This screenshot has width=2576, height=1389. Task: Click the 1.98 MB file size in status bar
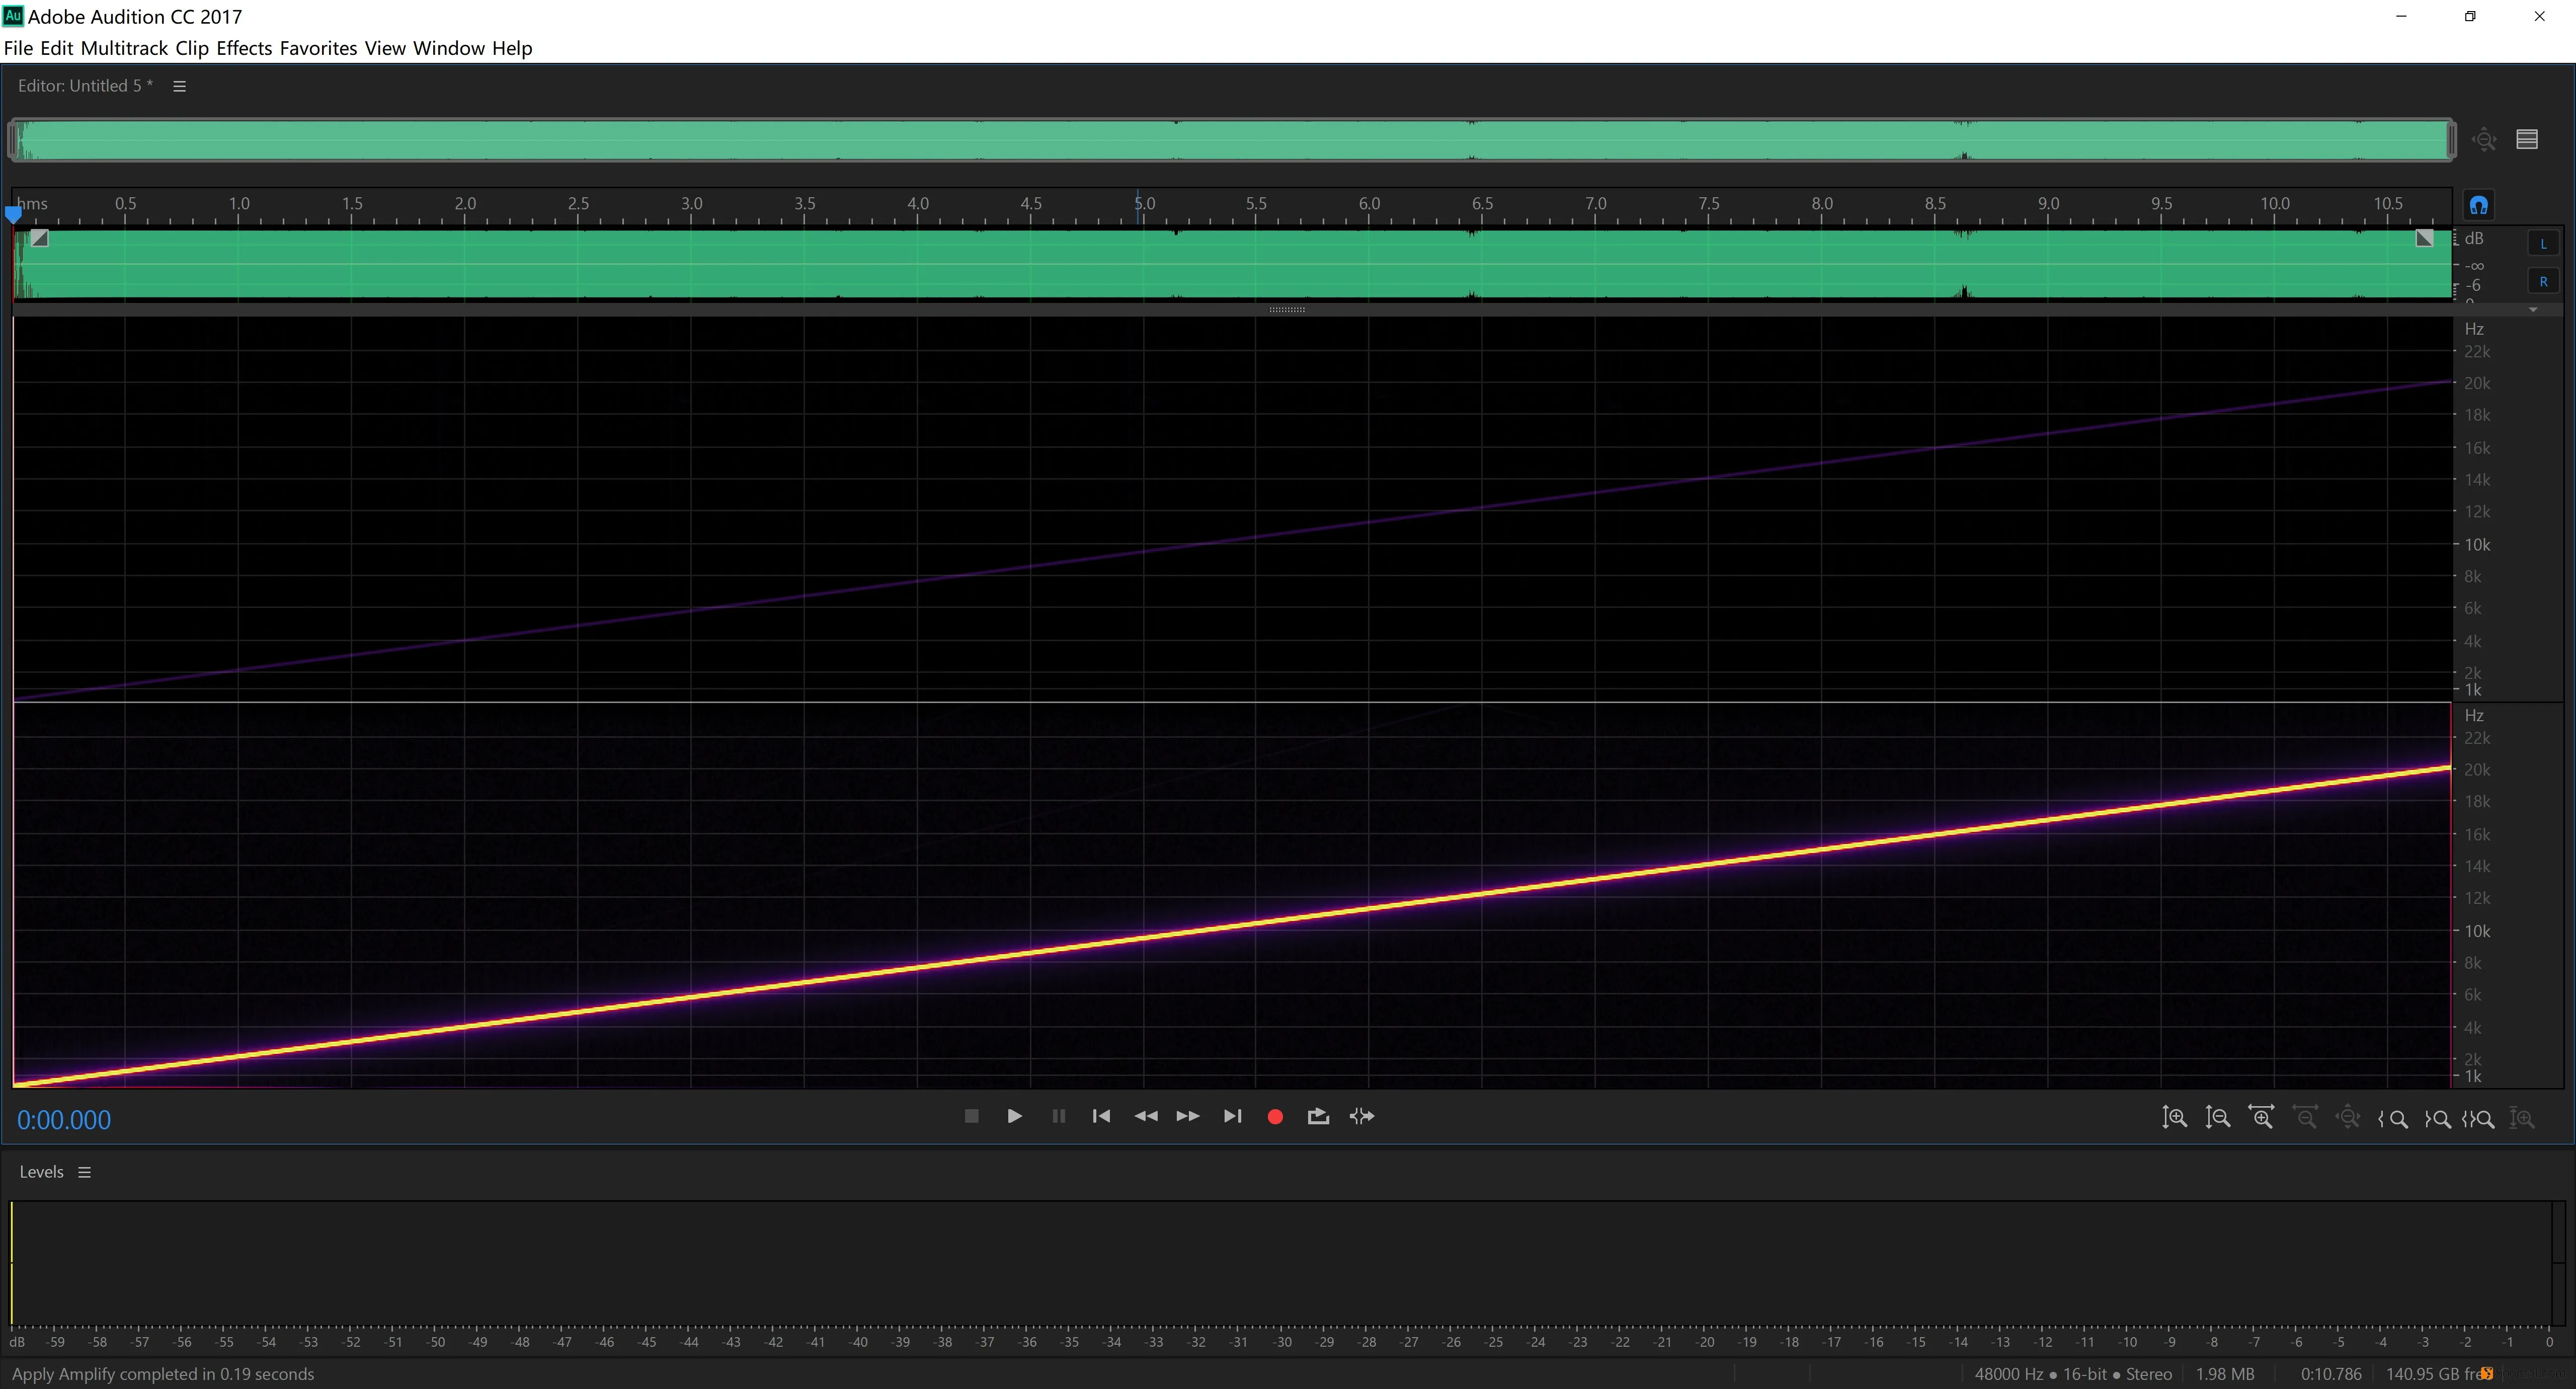pos(2225,1374)
